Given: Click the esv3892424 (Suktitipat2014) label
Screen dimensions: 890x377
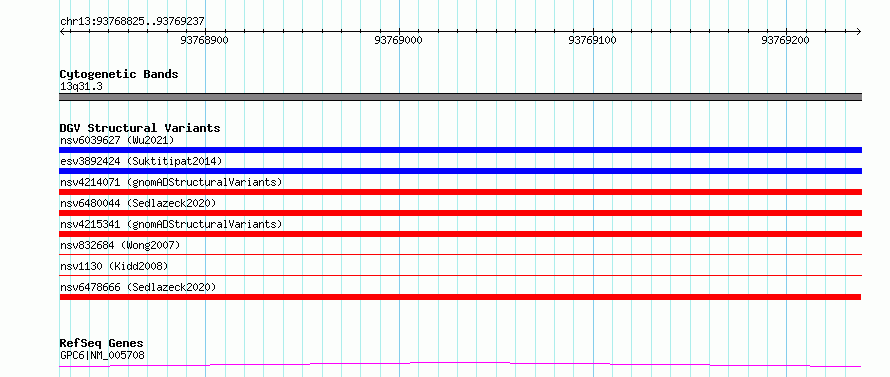Looking at the screenshot, I should pyautogui.click(x=141, y=161).
